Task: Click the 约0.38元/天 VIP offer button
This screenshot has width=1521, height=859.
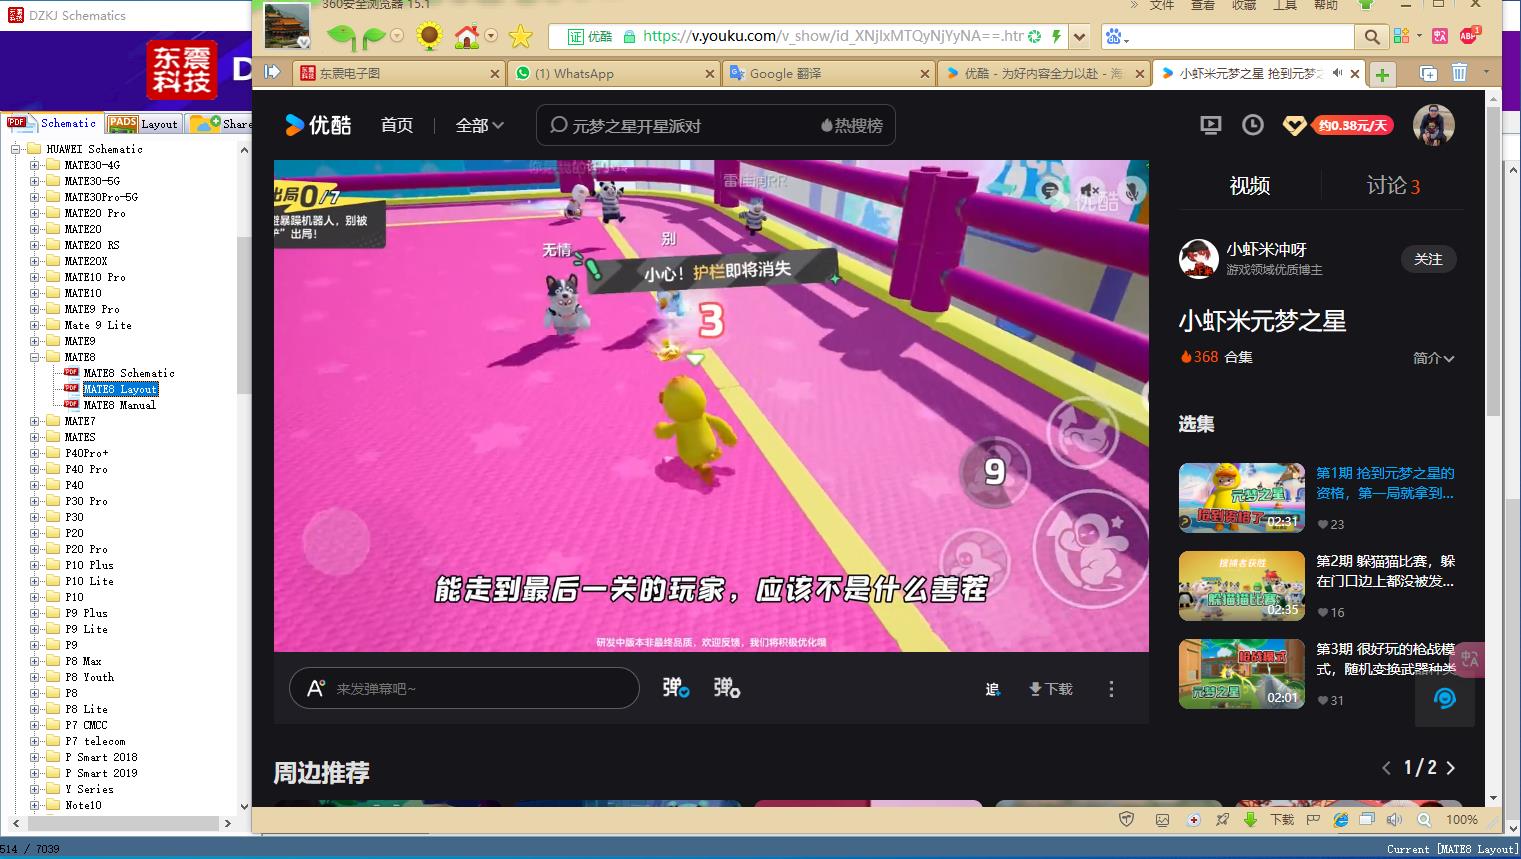Action: (x=1352, y=125)
